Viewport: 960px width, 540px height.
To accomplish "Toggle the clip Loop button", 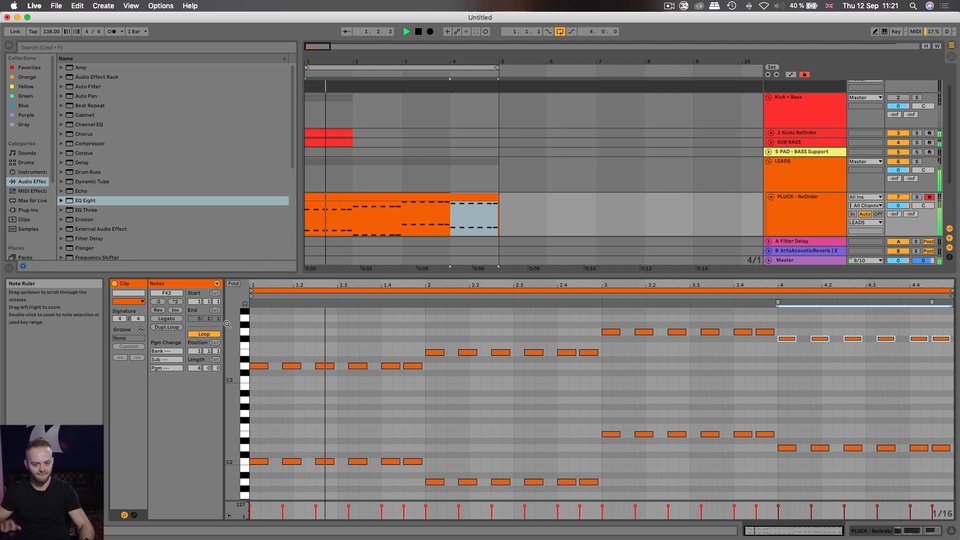I will point(204,334).
